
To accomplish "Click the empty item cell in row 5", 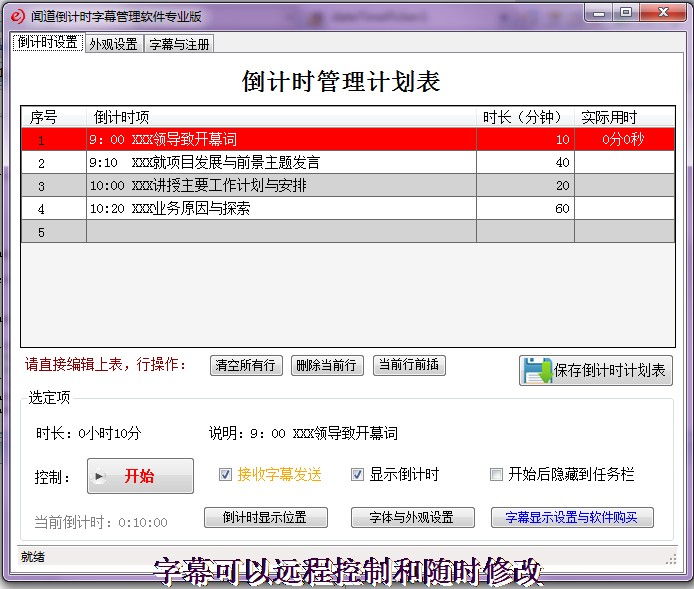I will [x=281, y=231].
